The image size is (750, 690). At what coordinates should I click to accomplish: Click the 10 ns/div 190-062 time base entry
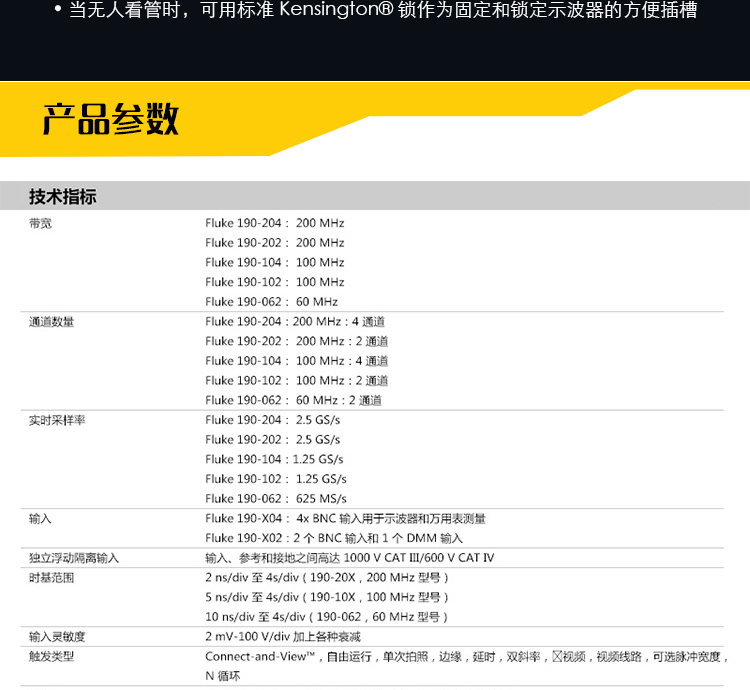tap(326, 617)
